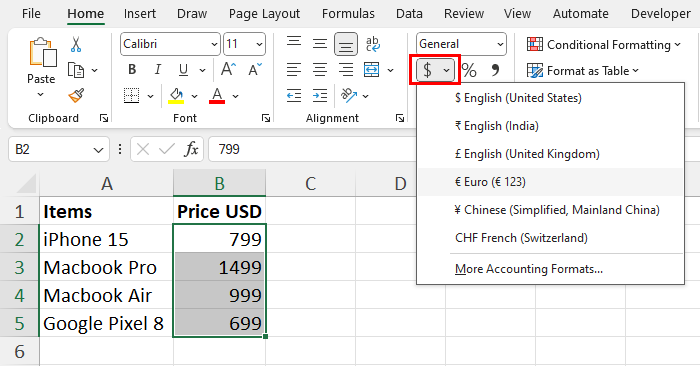Open the Clipboard dialog launcher

point(104,118)
